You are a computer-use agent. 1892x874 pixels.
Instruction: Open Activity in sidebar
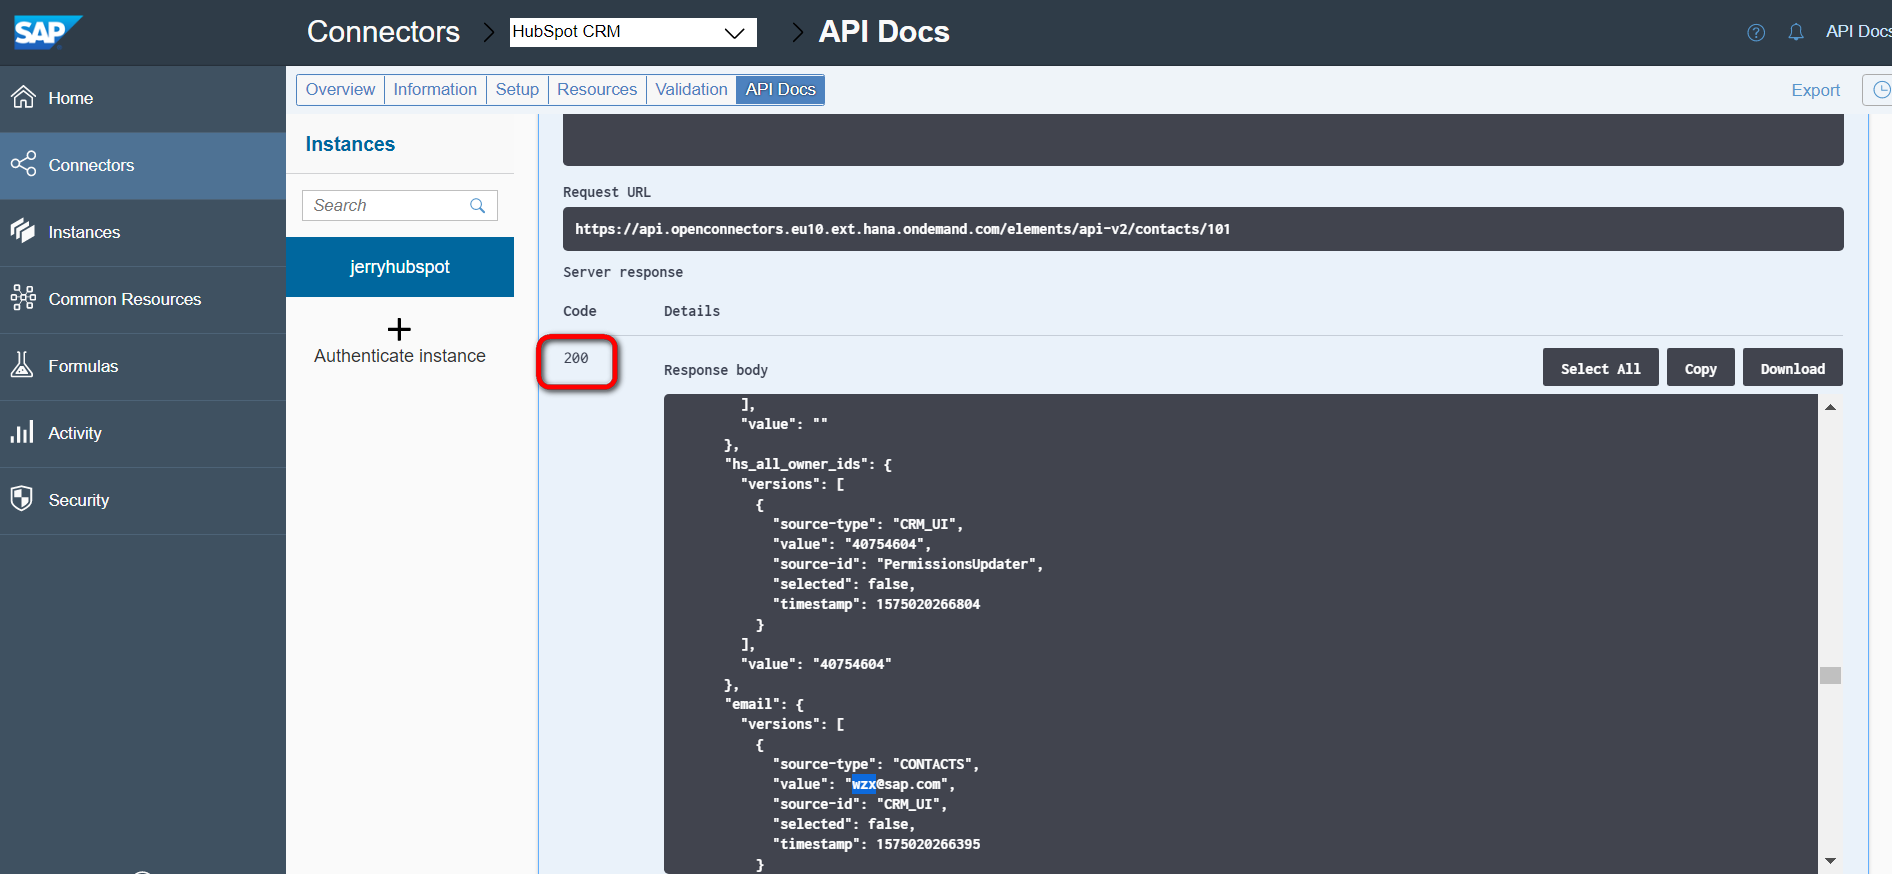[x=75, y=433]
